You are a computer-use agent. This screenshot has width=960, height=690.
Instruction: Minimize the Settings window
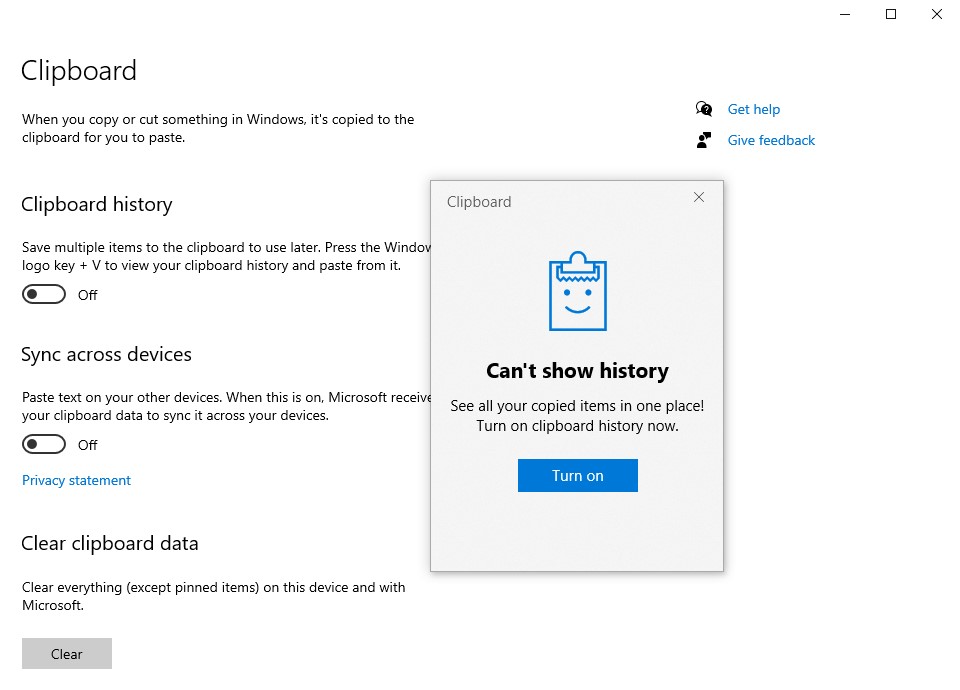pos(845,14)
